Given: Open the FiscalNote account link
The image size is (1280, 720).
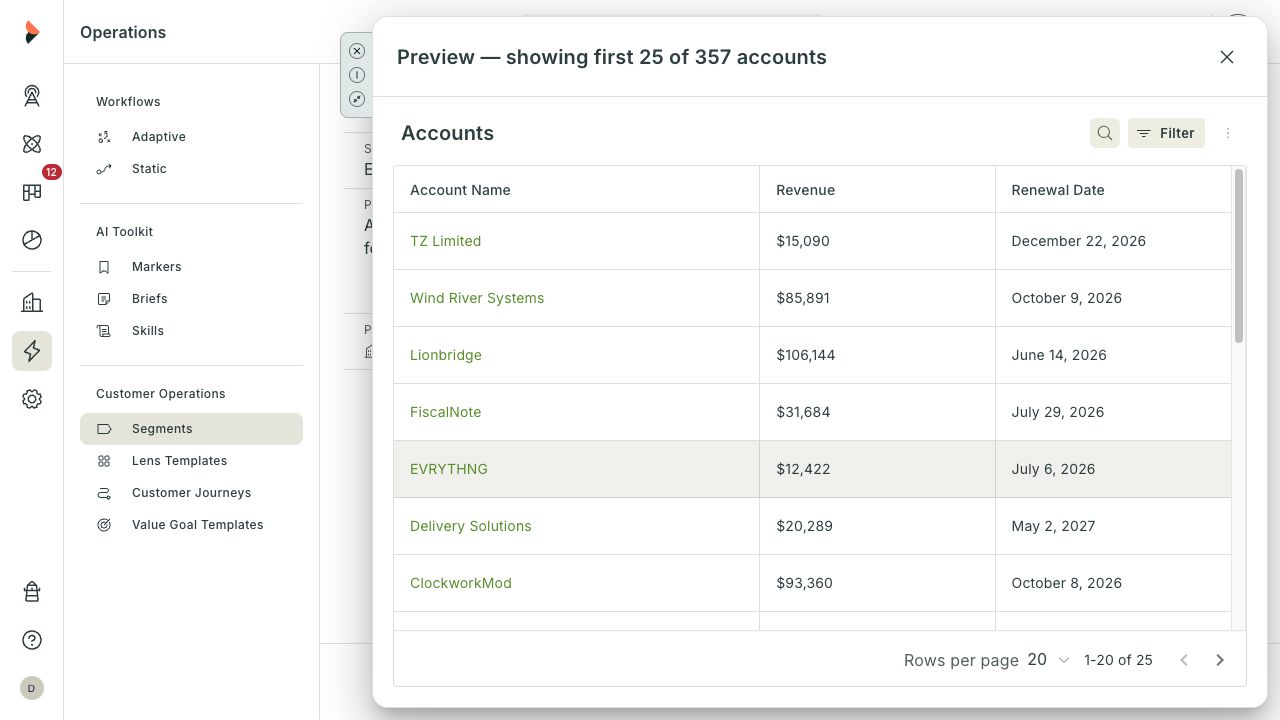Looking at the screenshot, I should pyautogui.click(x=445, y=412).
